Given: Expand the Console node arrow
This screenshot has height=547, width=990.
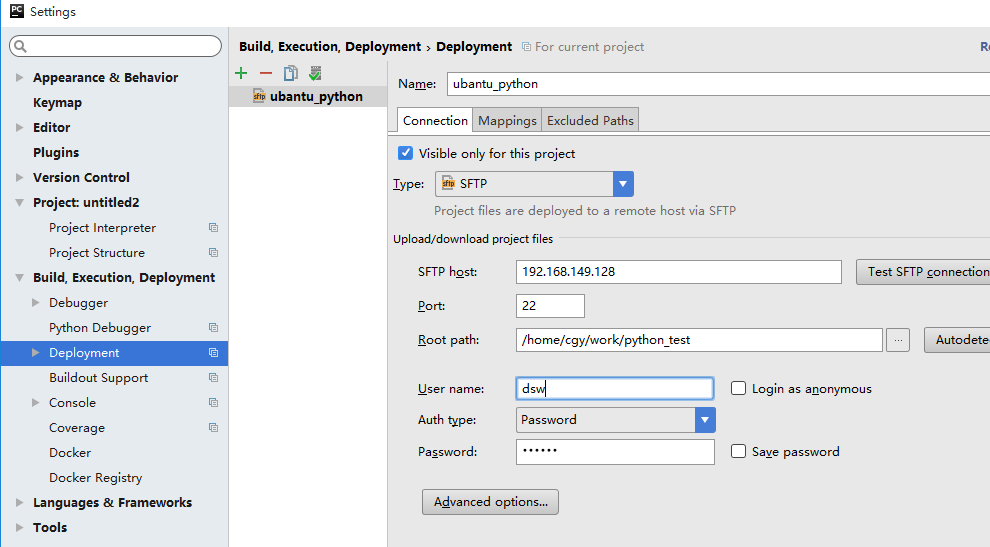Looking at the screenshot, I should pyautogui.click(x=36, y=402).
